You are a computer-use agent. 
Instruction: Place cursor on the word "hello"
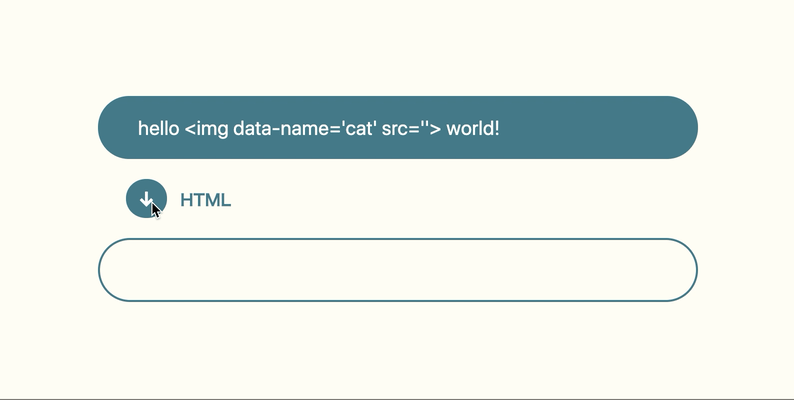pyautogui.click(x=159, y=128)
